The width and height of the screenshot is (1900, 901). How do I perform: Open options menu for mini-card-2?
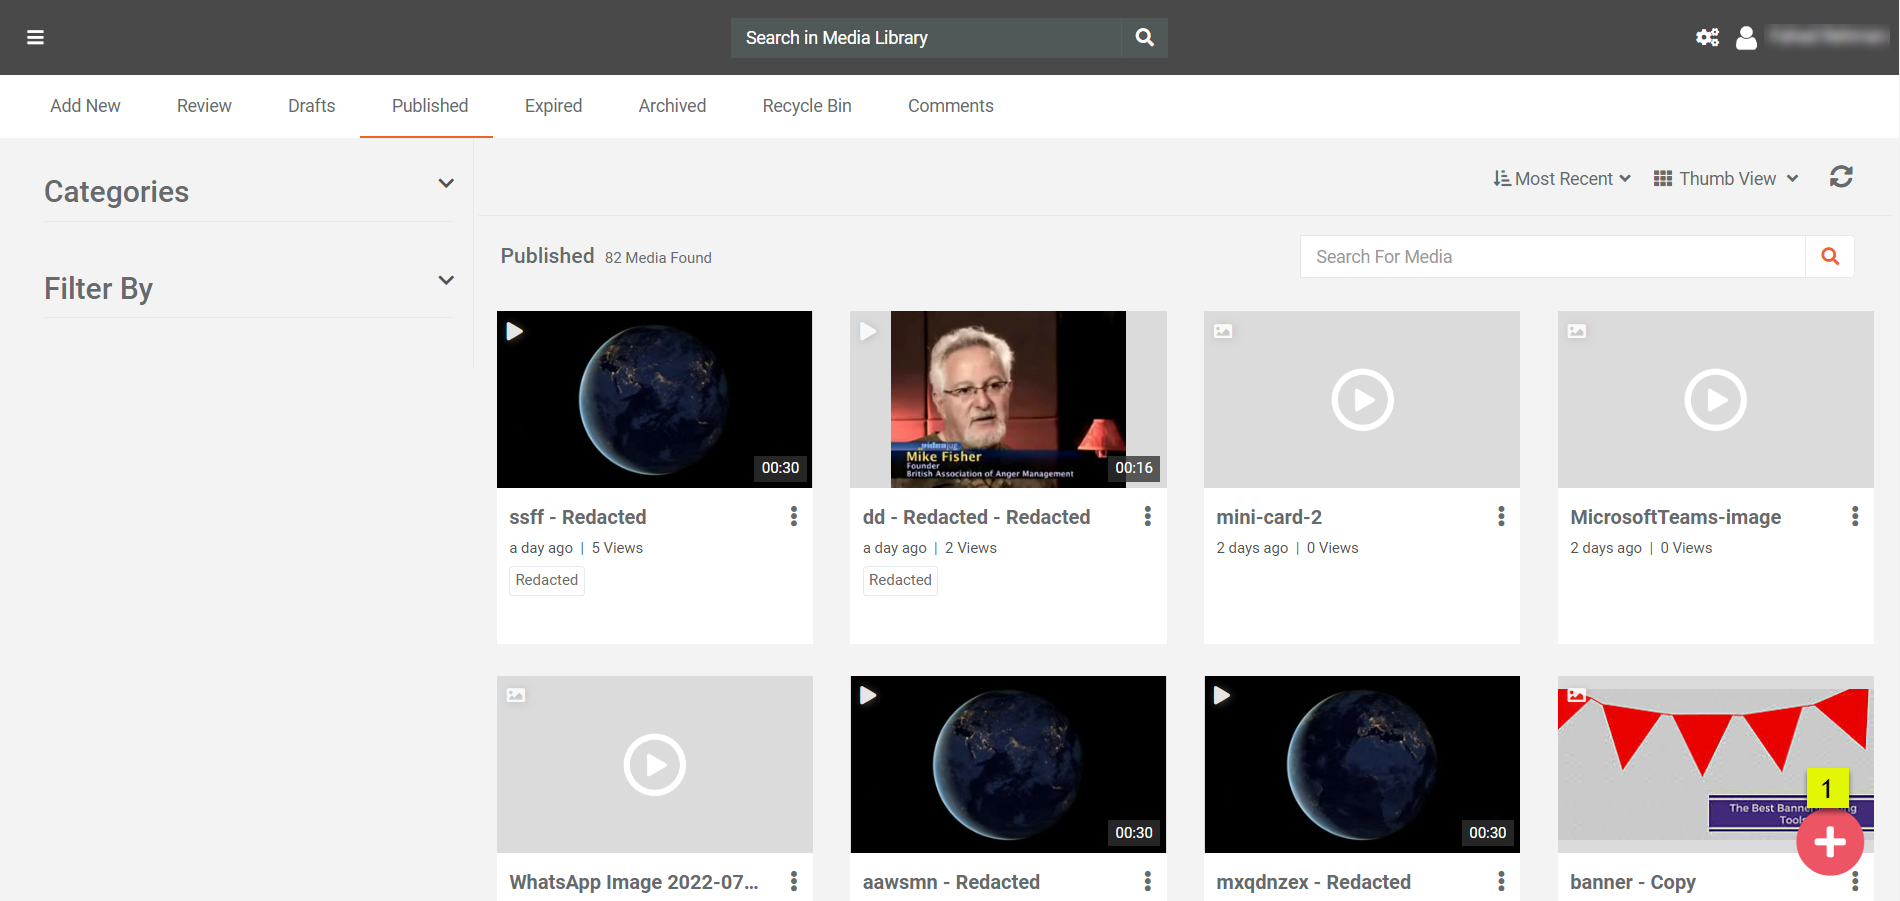(1500, 516)
